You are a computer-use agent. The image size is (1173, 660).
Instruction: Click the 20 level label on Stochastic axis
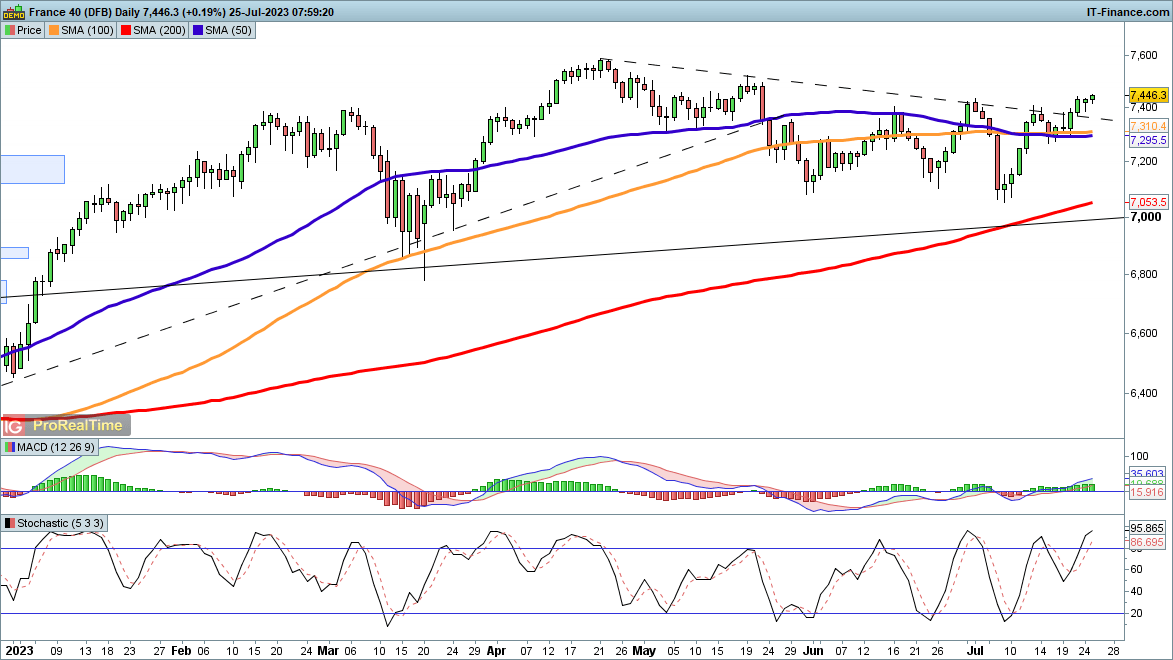tap(1136, 614)
